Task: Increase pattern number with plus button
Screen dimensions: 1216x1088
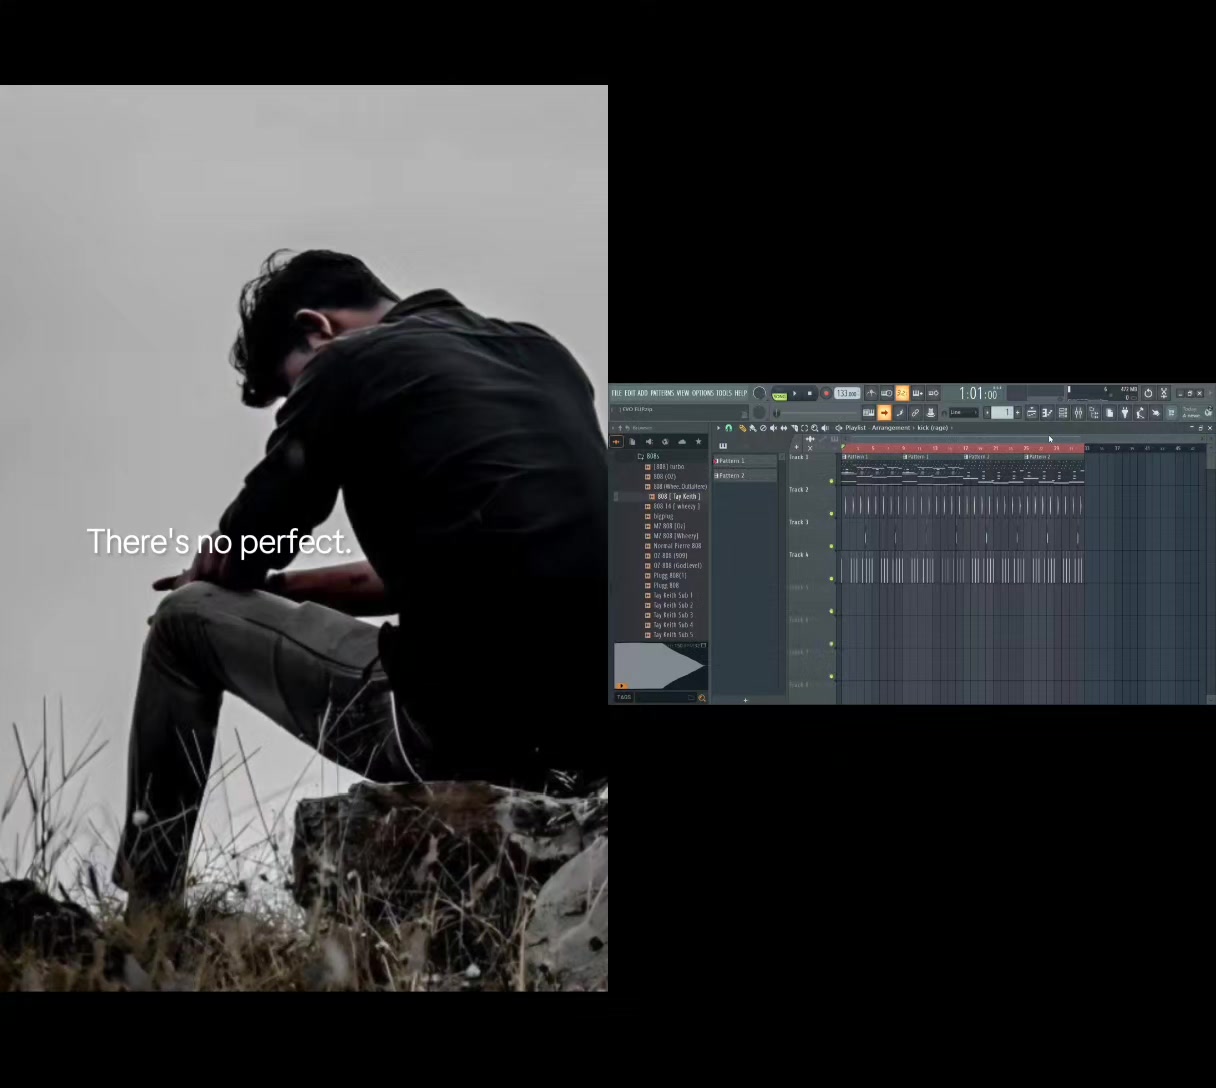Action: (1017, 412)
